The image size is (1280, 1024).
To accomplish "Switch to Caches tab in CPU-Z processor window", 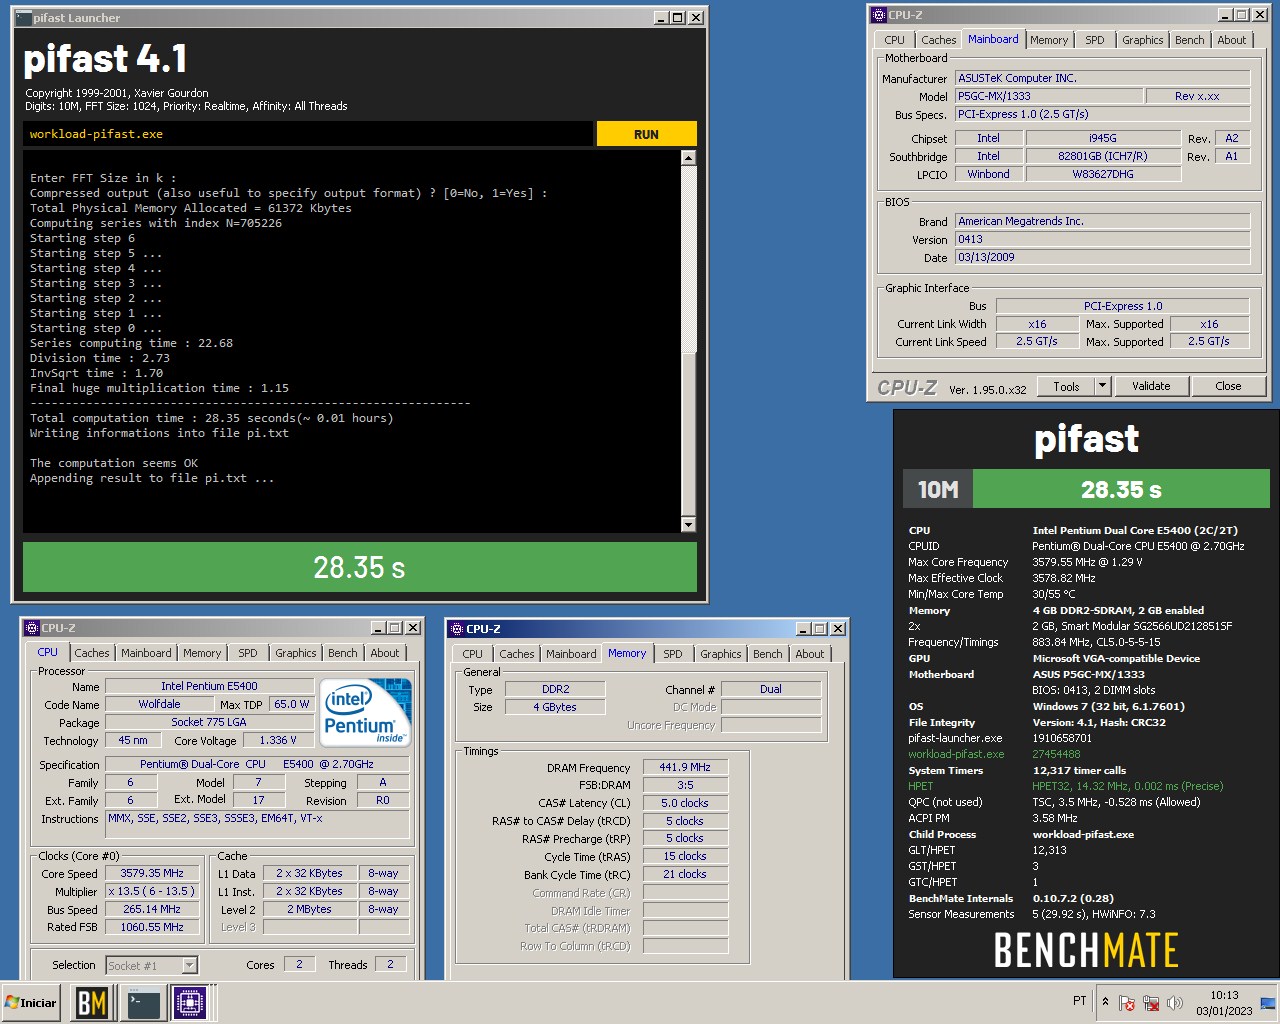I will point(92,653).
